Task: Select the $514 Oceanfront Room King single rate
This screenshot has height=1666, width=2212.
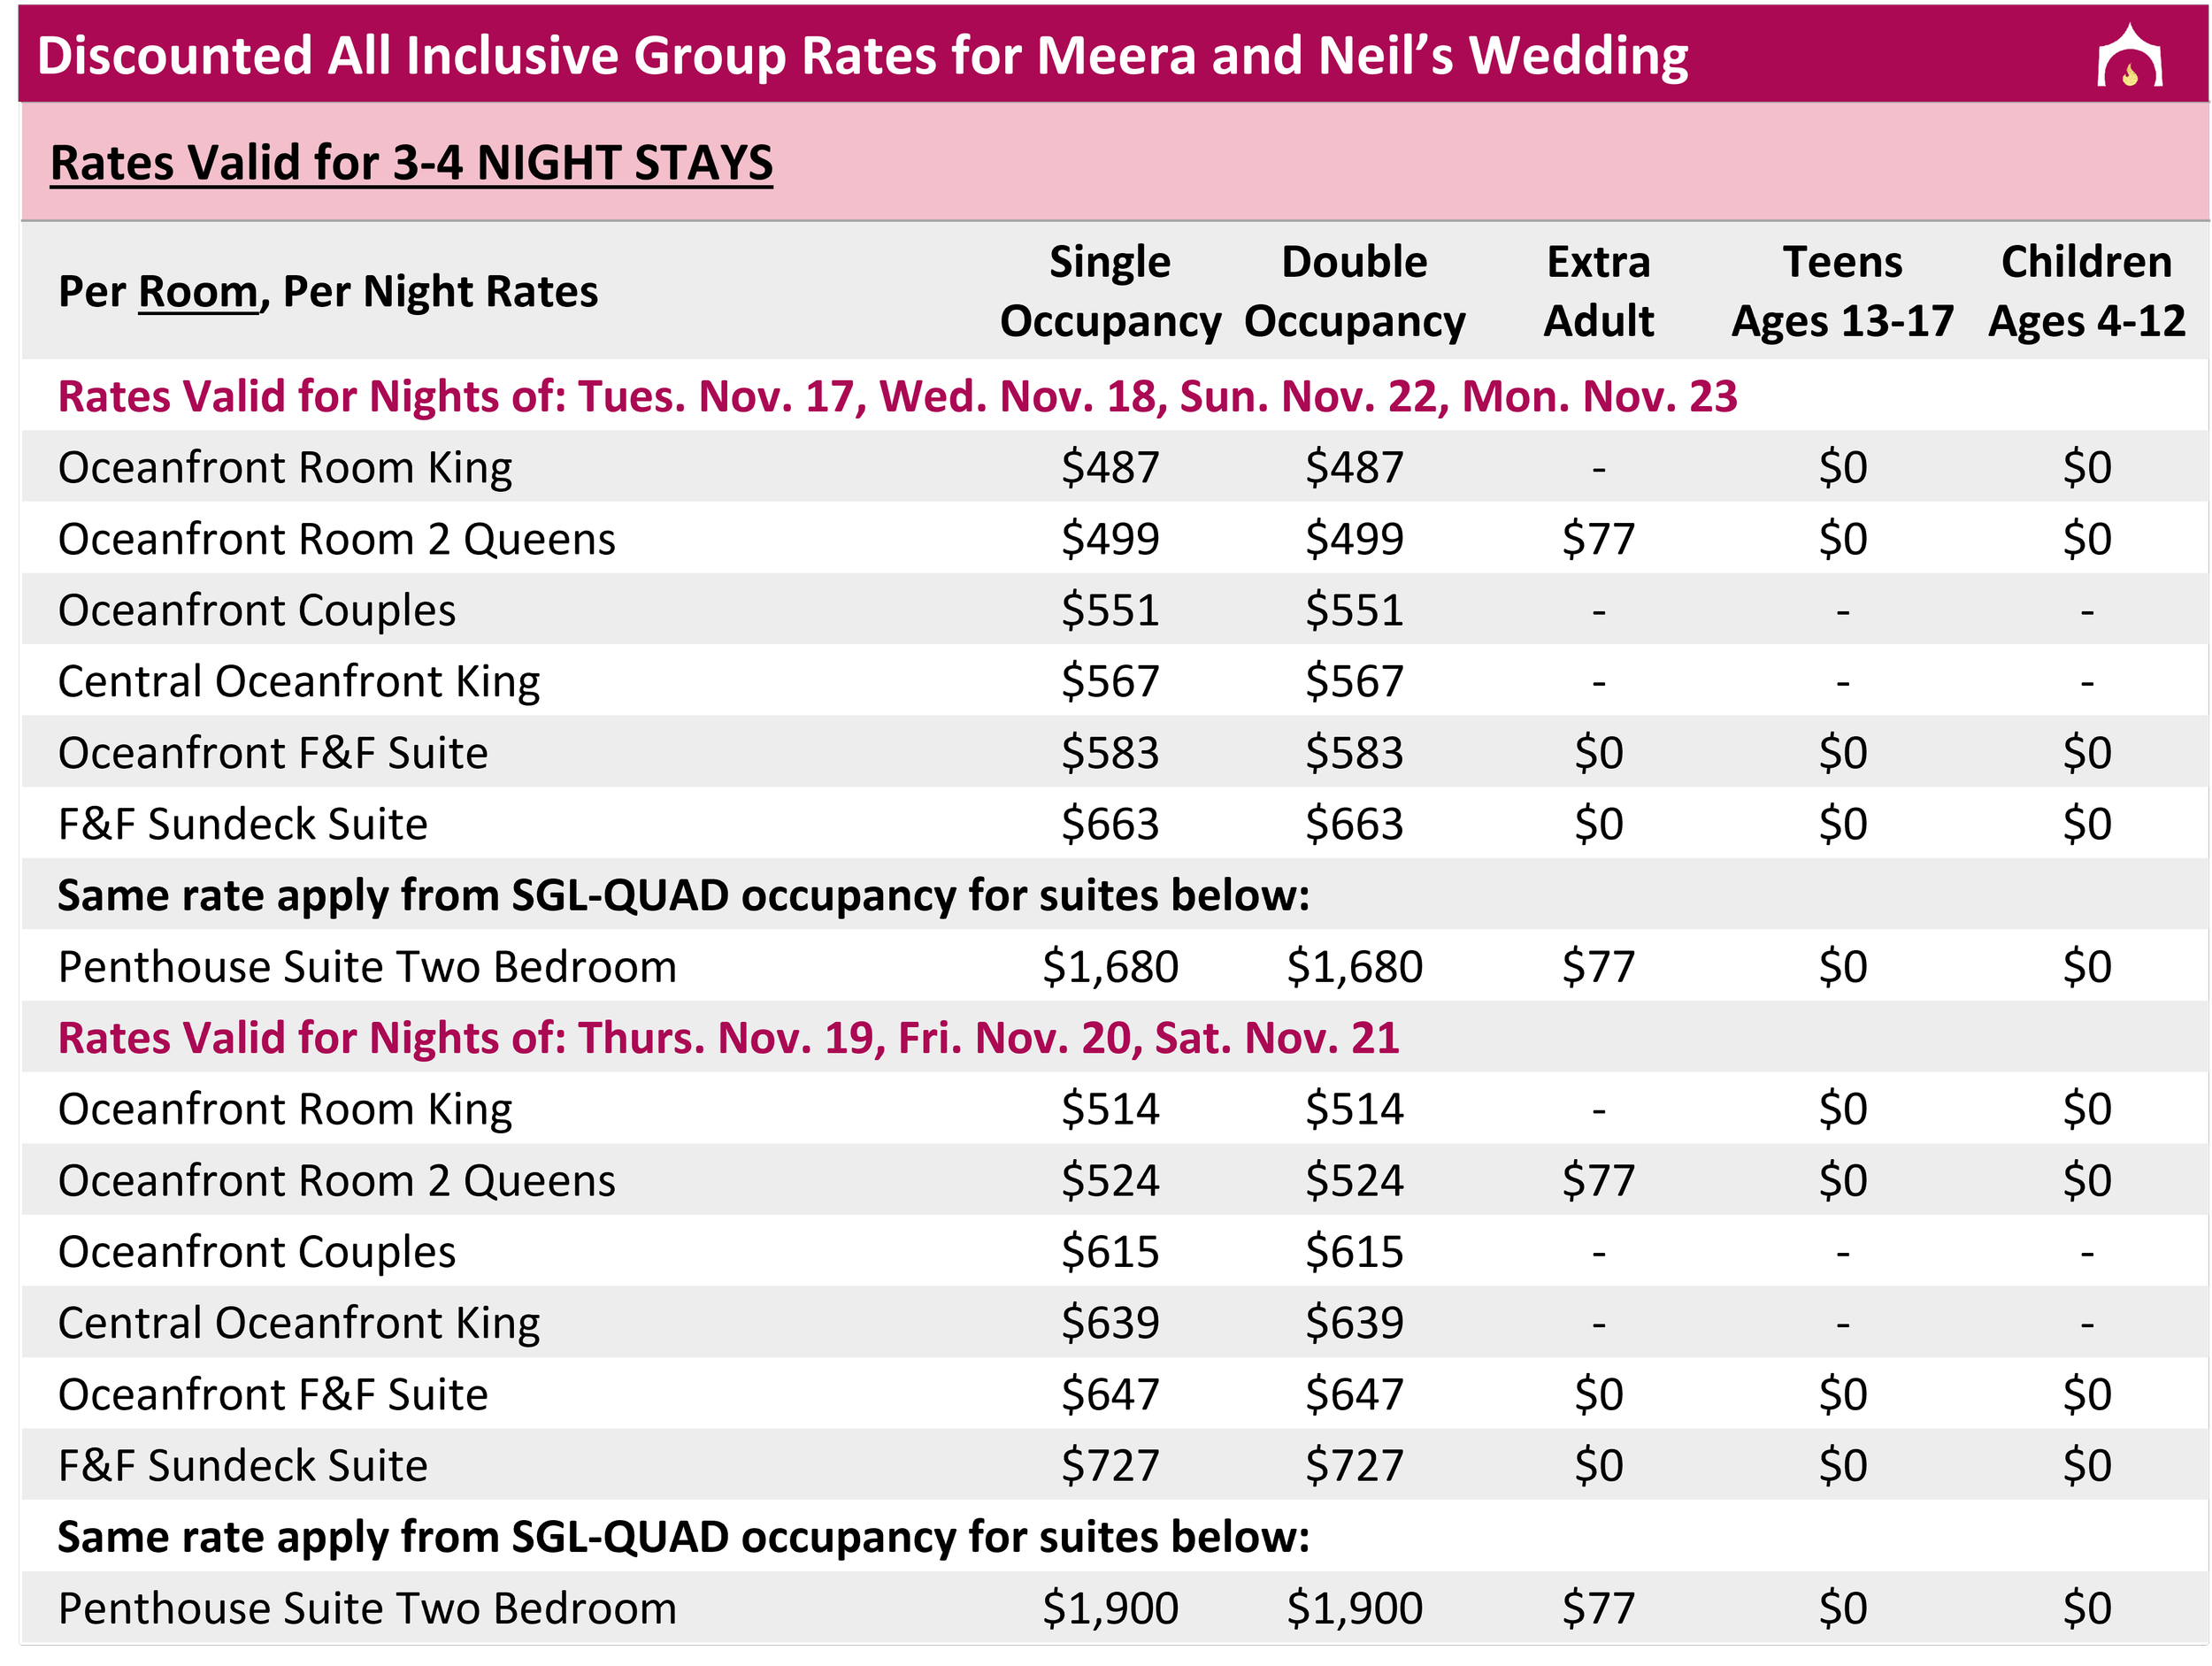Action: 1110,1109
